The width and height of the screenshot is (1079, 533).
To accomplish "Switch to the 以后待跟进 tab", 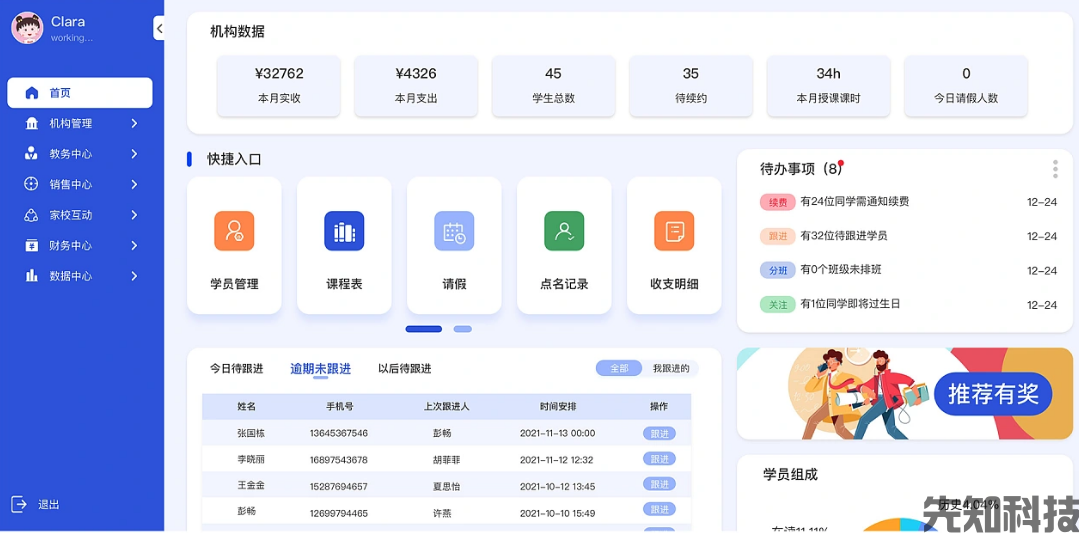I will tap(405, 369).
